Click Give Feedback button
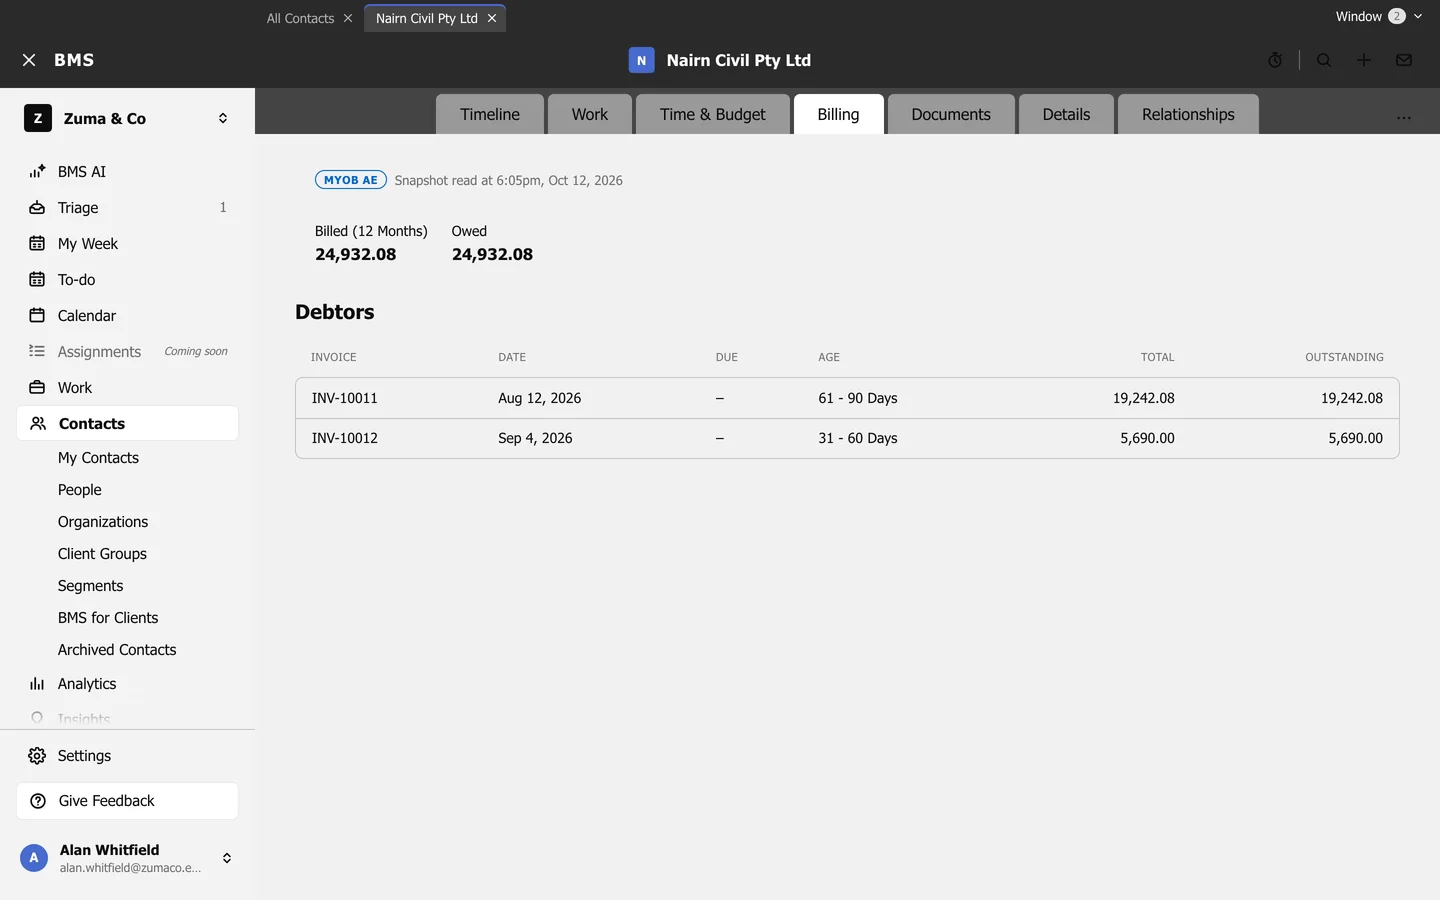Image resolution: width=1440 pixels, height=900 pixels. (127, 801)
